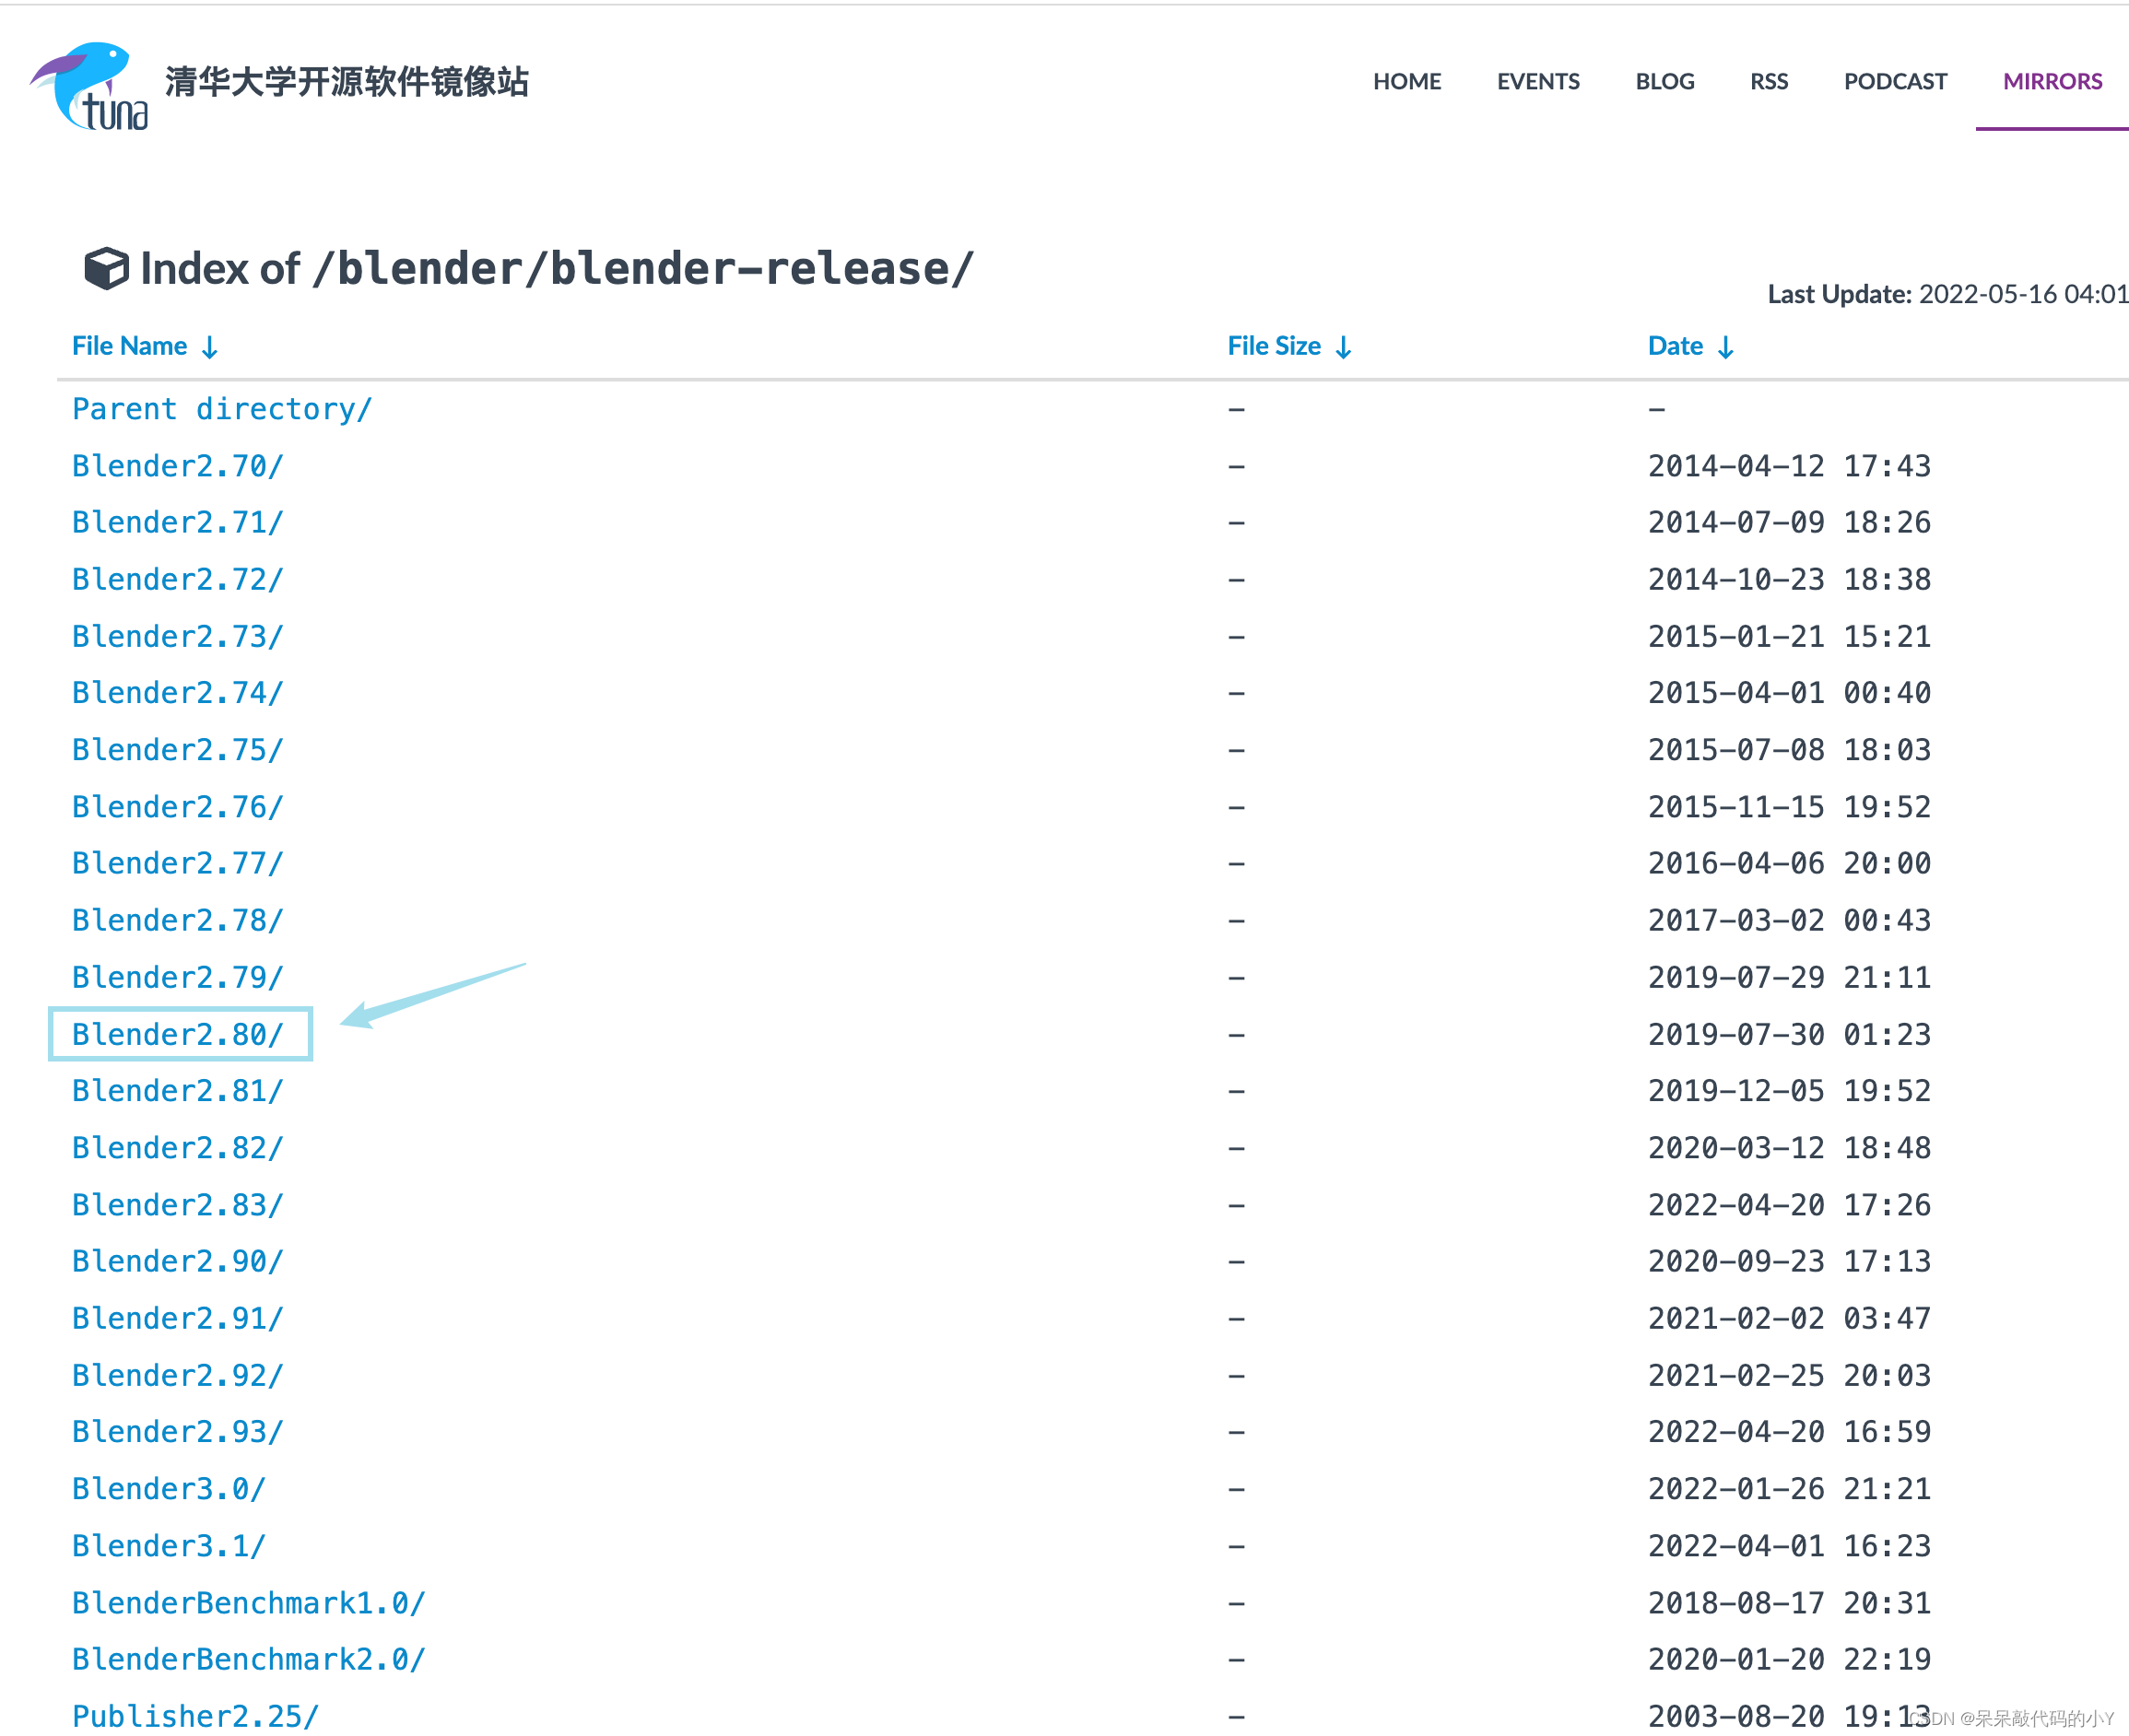Open the PODCAST navigation item
Screen dimensions: 2129x1736
pyautogui.click(x=1895, y=81)
